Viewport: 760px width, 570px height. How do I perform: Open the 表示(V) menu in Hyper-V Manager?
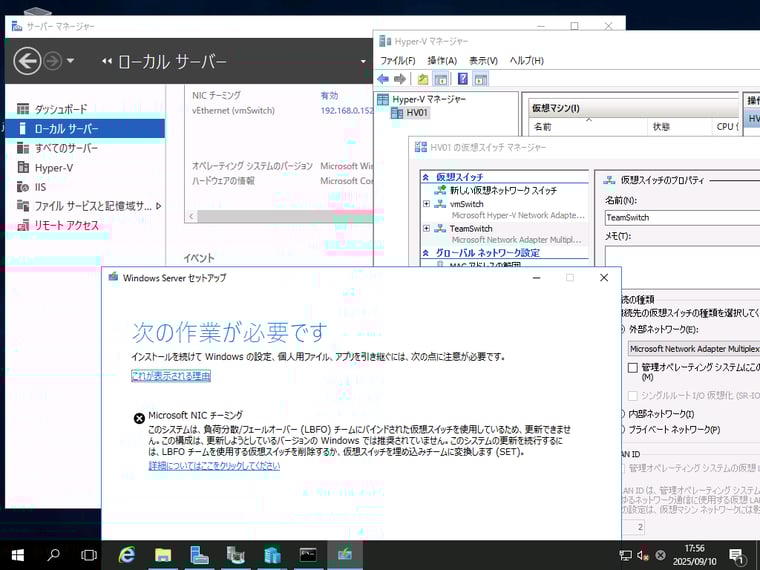(x=484, y=60)
